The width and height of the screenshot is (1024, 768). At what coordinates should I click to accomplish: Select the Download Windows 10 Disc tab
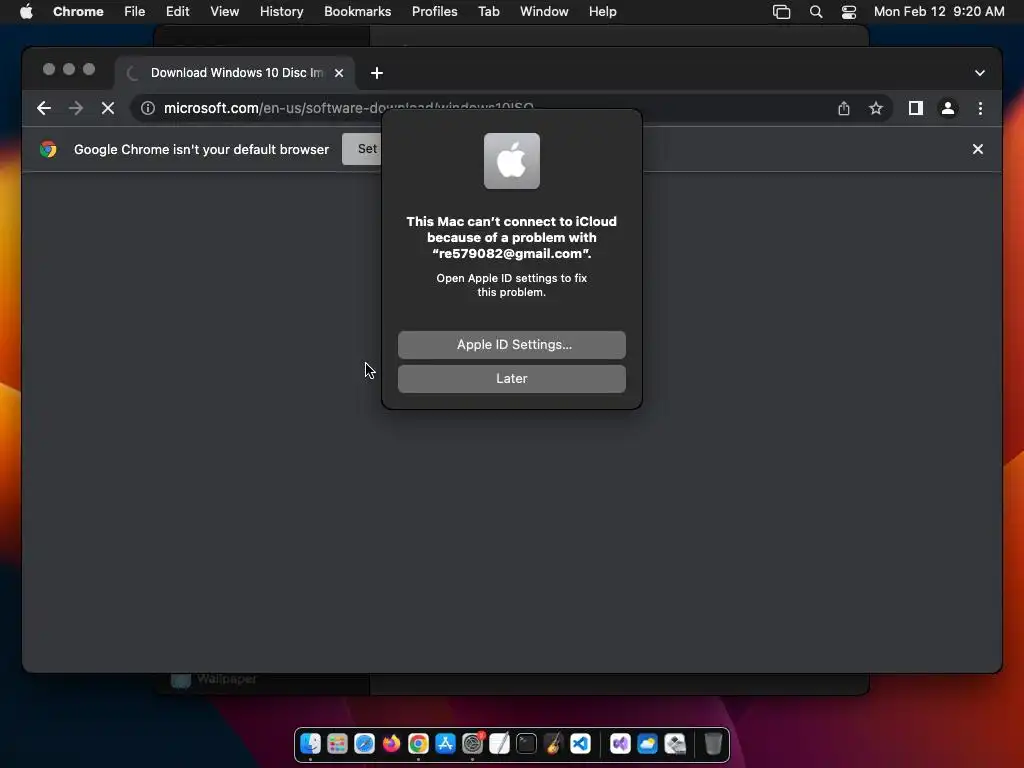(x=235, y=73)
